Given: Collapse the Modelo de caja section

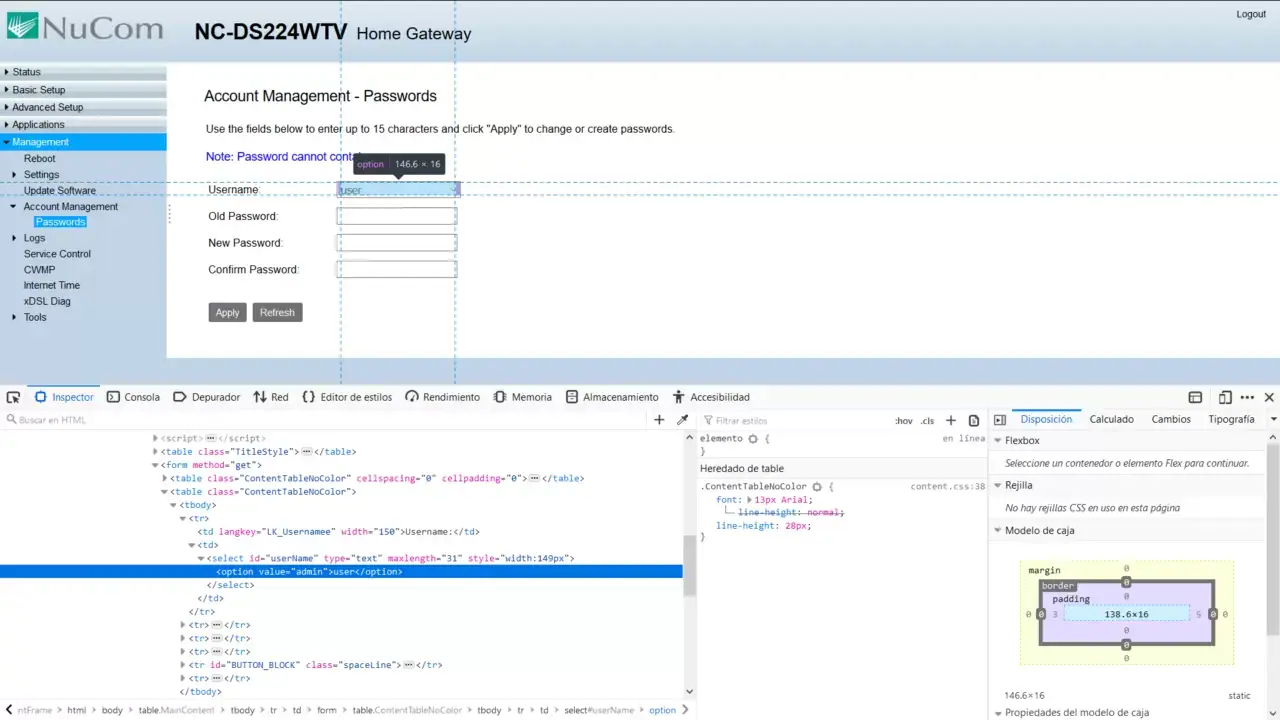Looking at the screenshot, I should [x=997, y=531].
